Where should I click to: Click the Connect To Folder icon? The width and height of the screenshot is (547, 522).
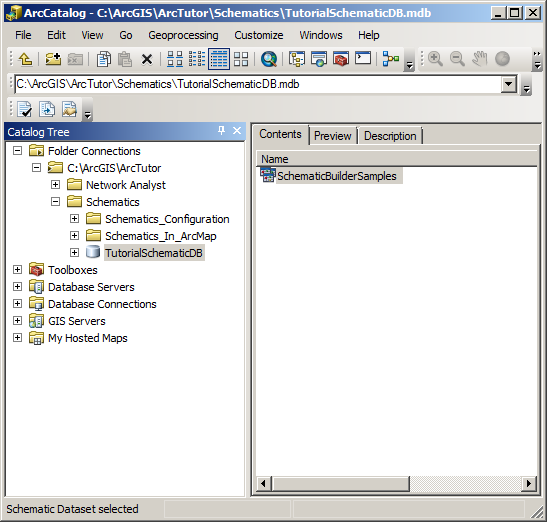click(x=53, y=59)
